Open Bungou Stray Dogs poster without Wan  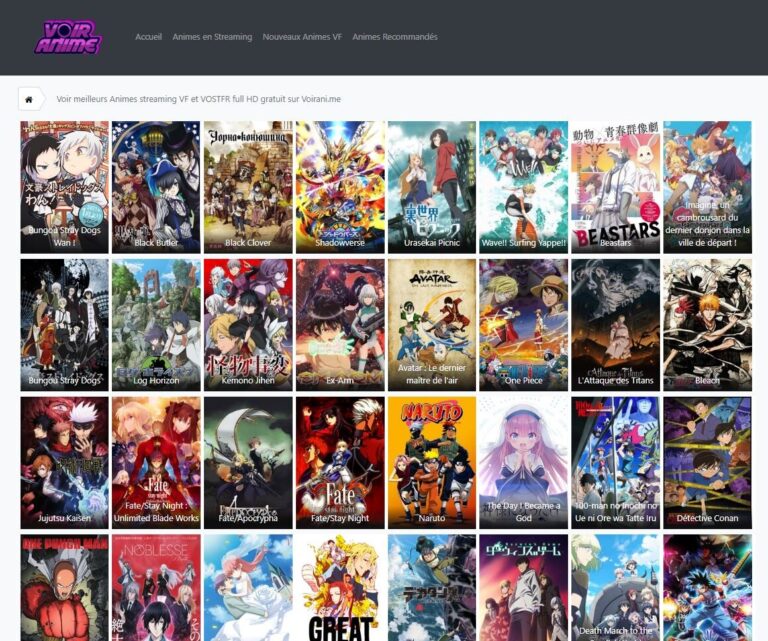coord(64,325)
